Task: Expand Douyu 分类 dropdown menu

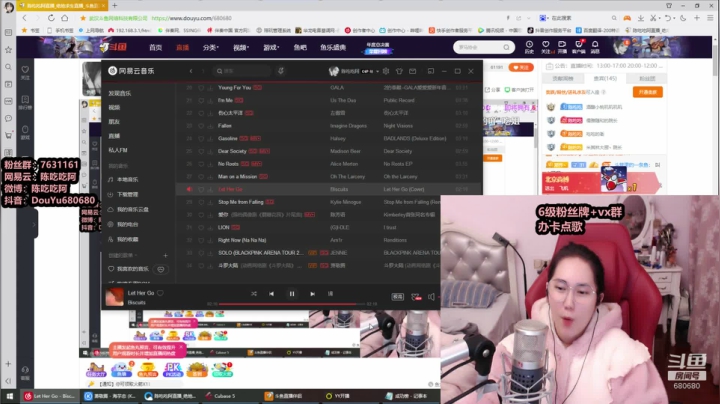Action: click(x=211, y=47)
